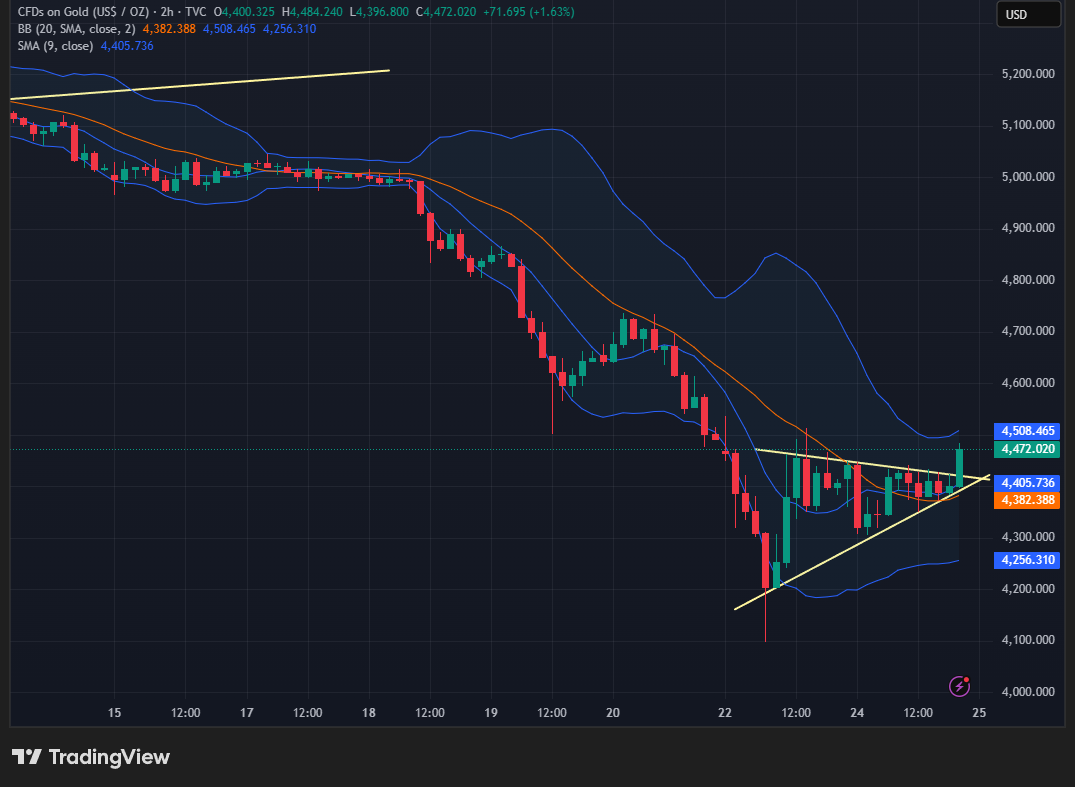Click the blue 4,405.736 SMA price label
Screen dimensions: 1075x787
[x=1028, y=482]
